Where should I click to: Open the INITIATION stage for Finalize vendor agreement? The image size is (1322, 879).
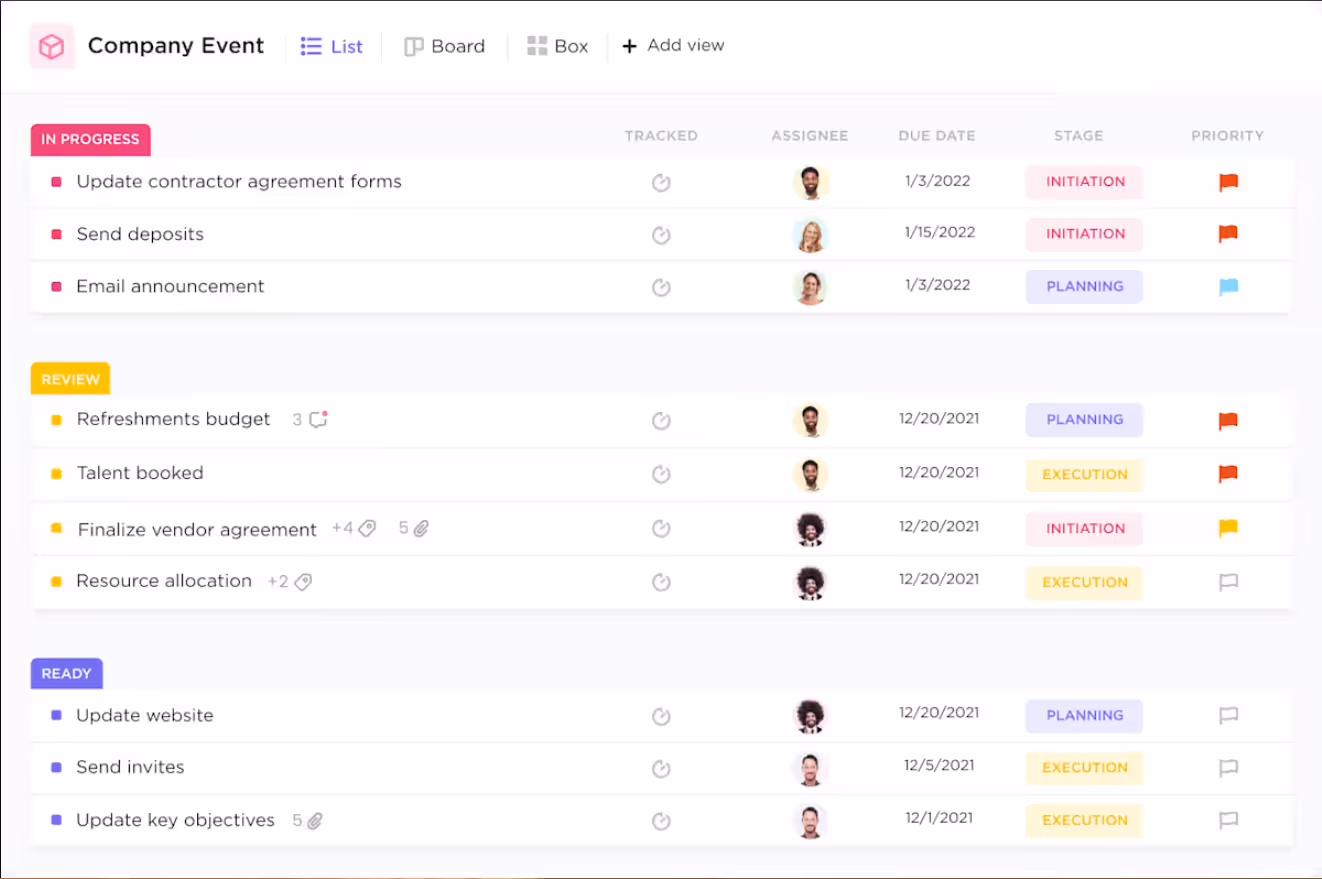[1084, 528]
